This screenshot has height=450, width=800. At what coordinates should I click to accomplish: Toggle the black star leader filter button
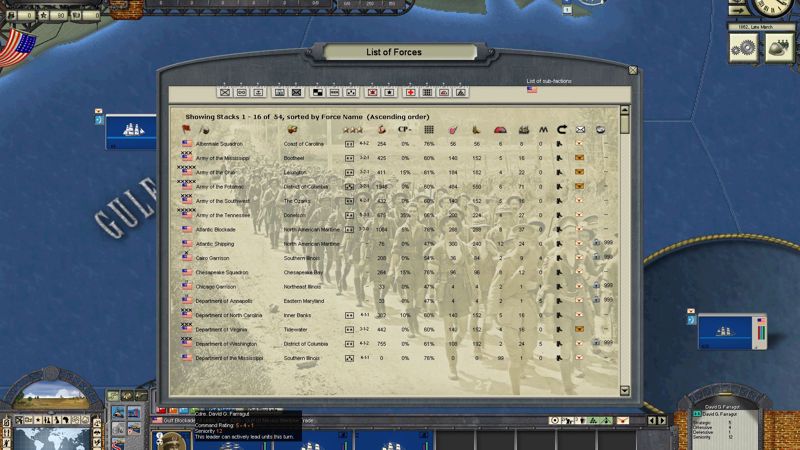pos(389,92)
